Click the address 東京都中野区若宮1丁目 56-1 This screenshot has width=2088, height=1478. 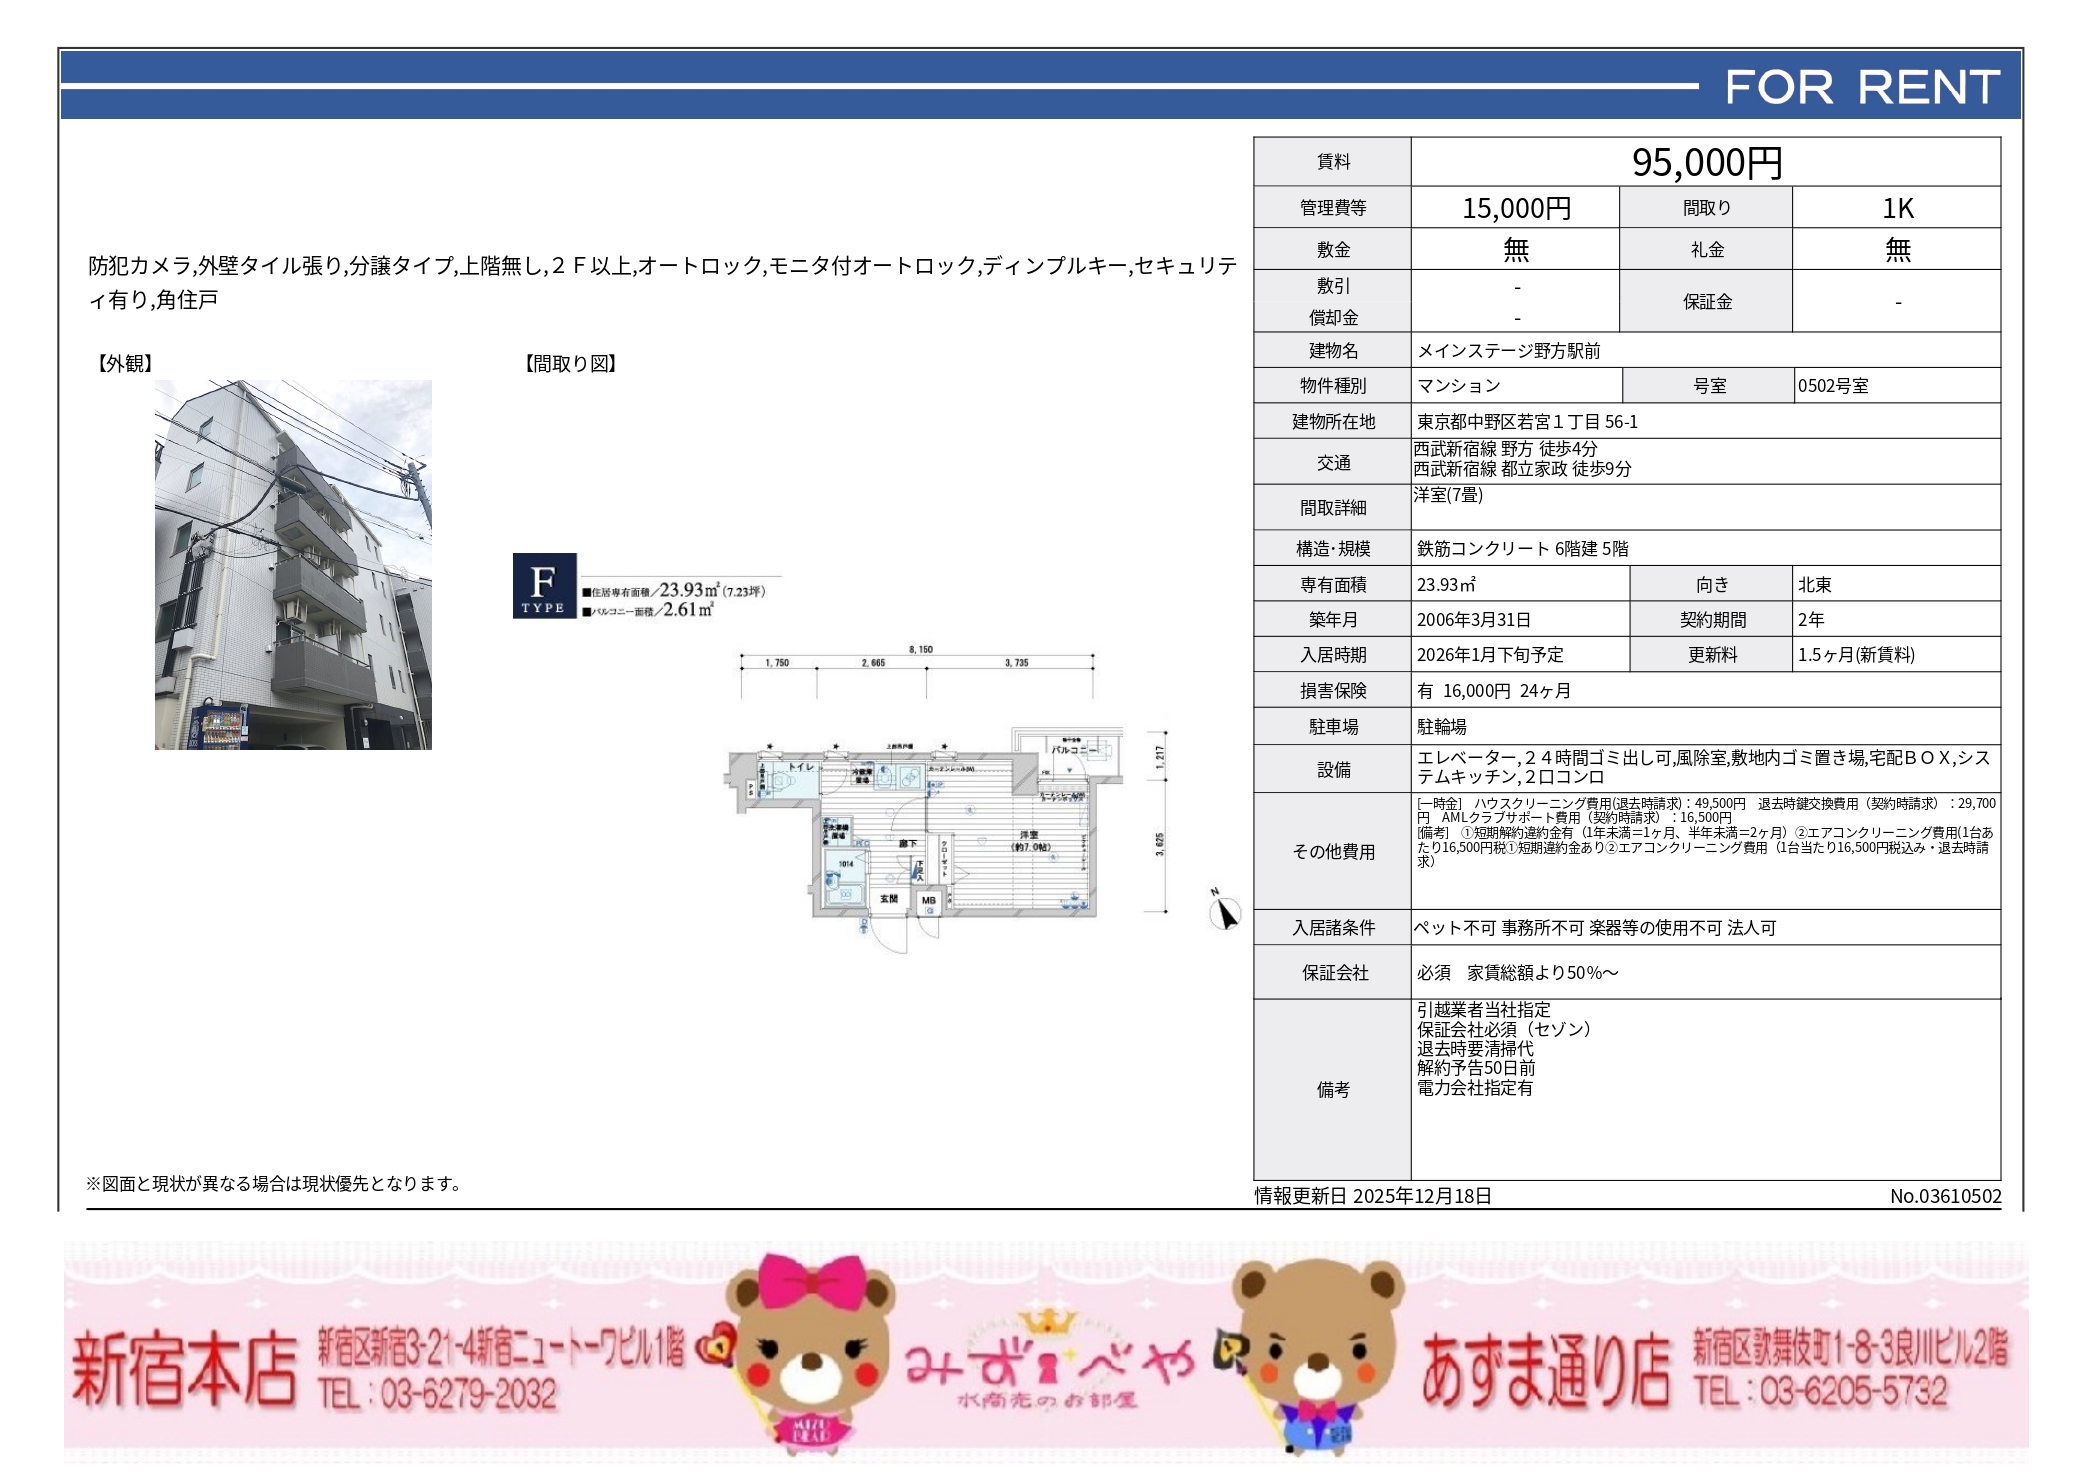point(1527,422)
